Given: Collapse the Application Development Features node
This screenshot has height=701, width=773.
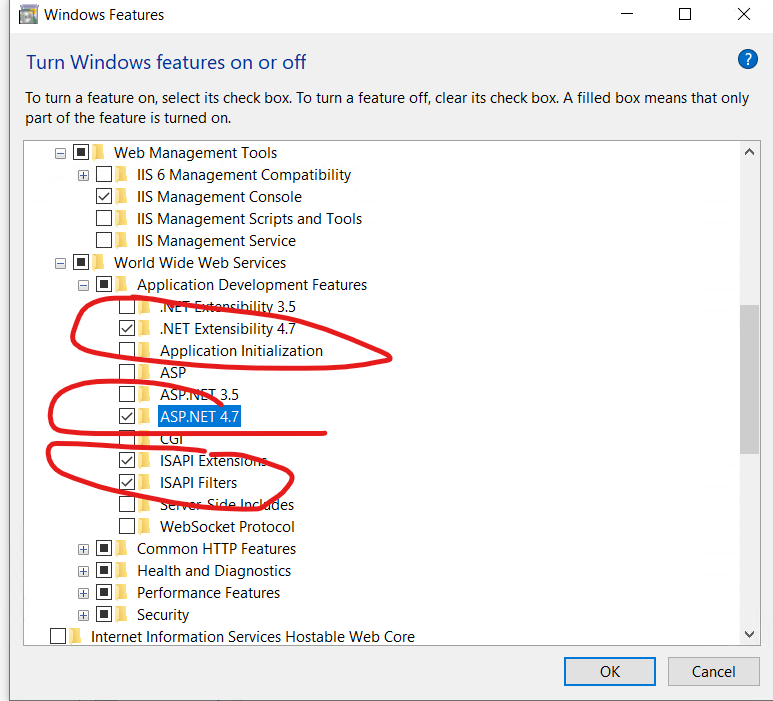Looking at the screenshot, I should click(83, 285).
